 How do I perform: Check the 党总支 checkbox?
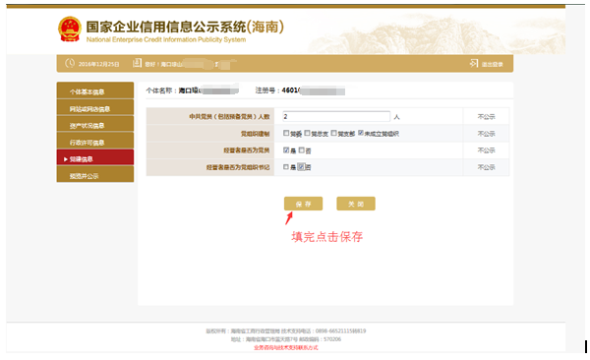(307, 133)
